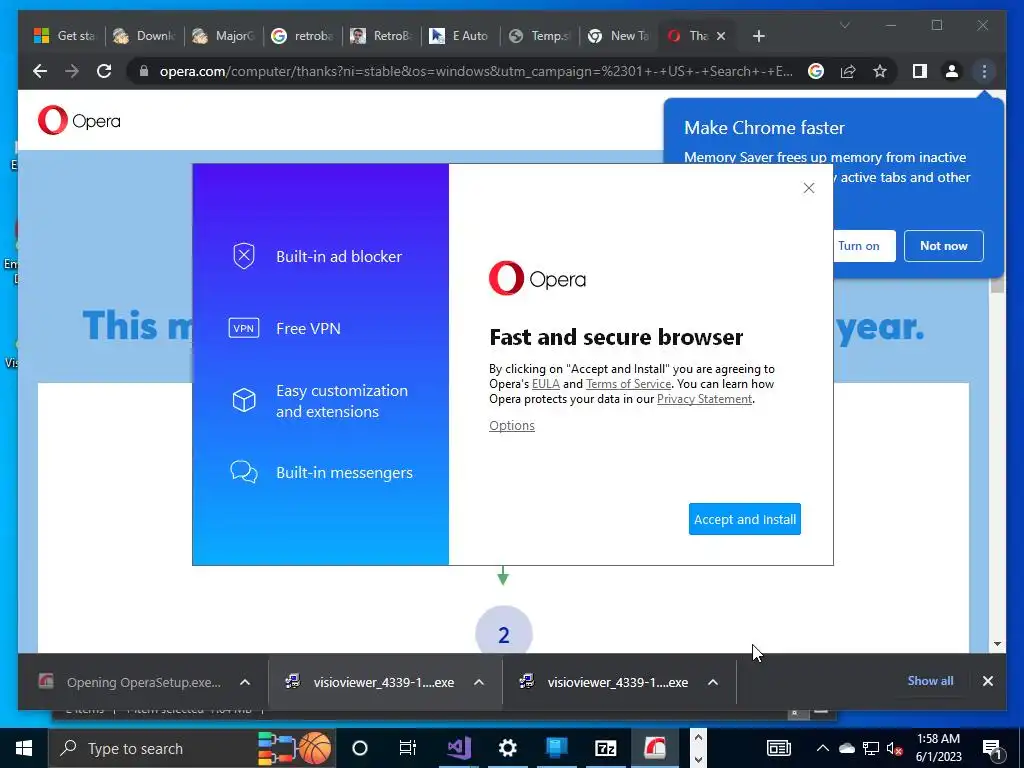Dismiss Memory Saver with Not now
Screen dimensions: 1024x768
[x=944, y=246]
